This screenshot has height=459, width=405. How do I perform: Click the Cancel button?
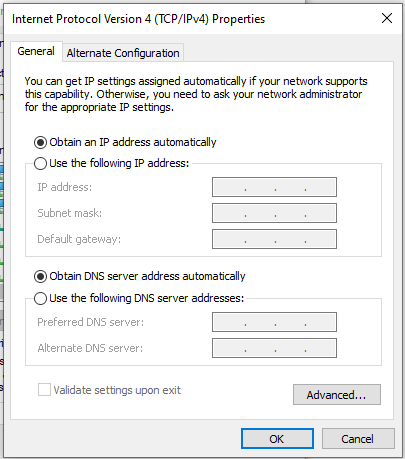click(358, 439)
